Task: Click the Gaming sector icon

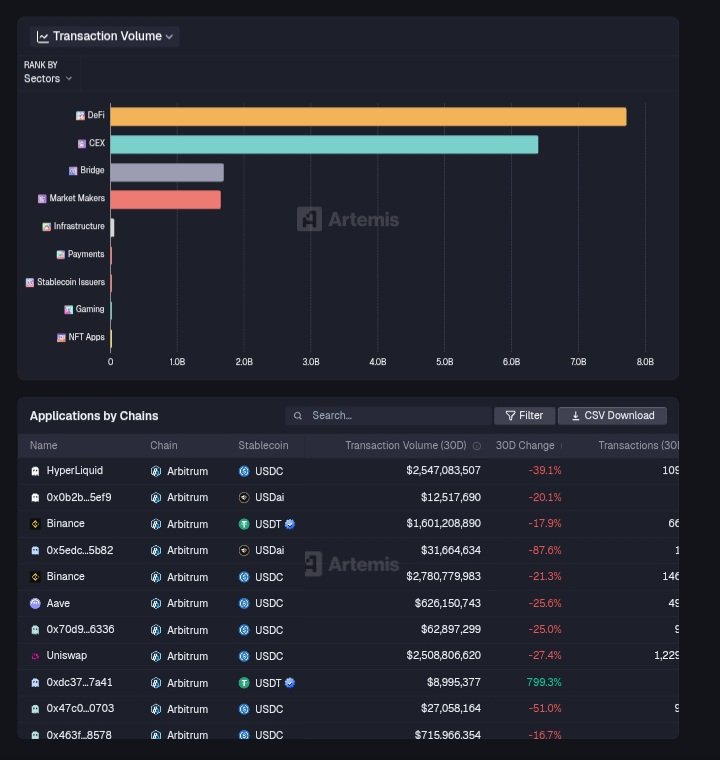Action: click(68, 310)
